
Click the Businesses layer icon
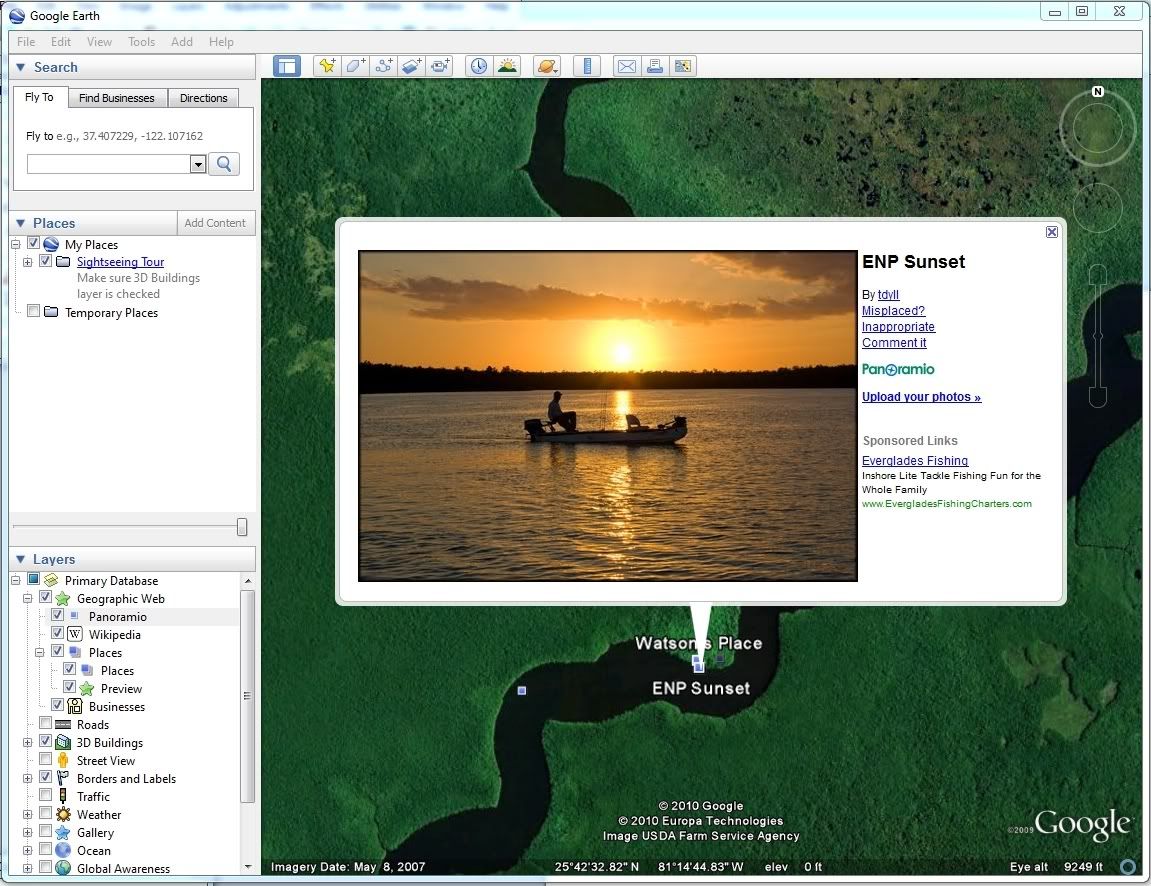coord(75,706)
